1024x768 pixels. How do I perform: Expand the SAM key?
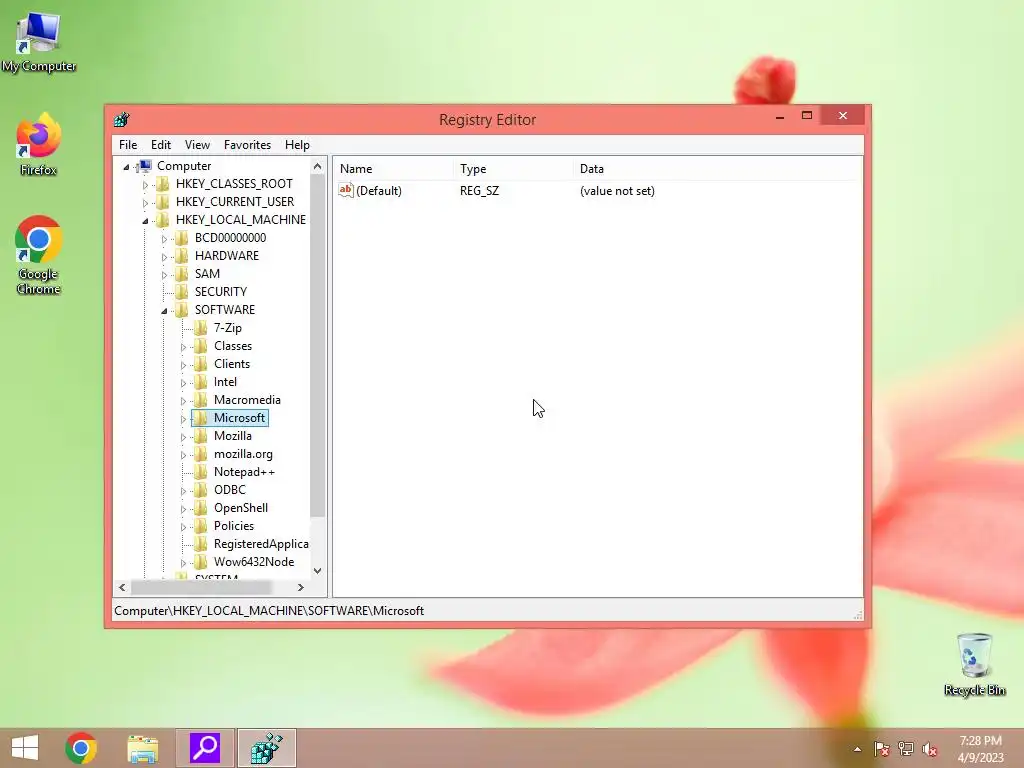[x=165, y=275]
